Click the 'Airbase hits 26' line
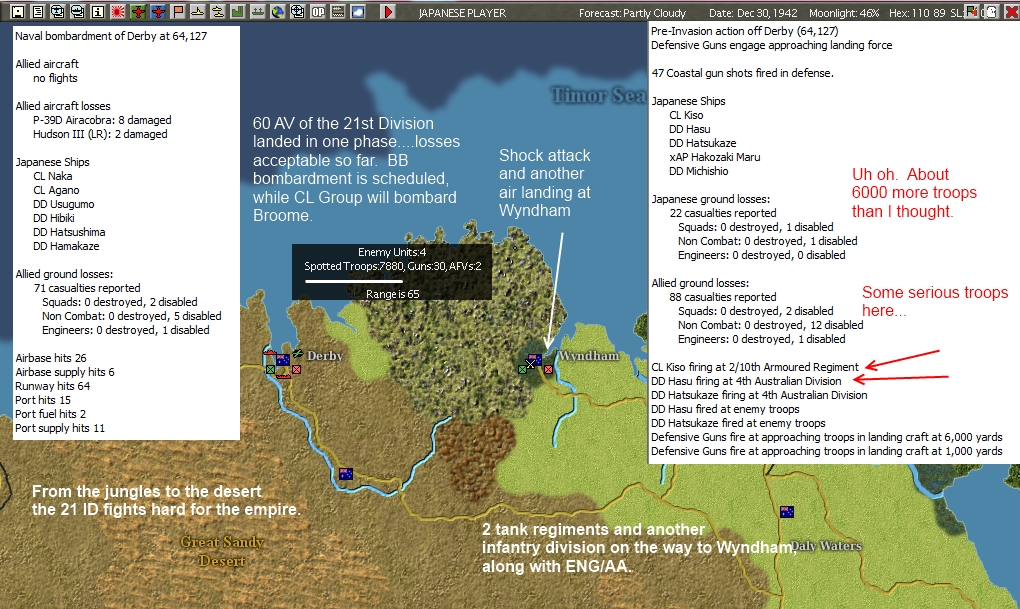1020x609 pixels. 51,359
